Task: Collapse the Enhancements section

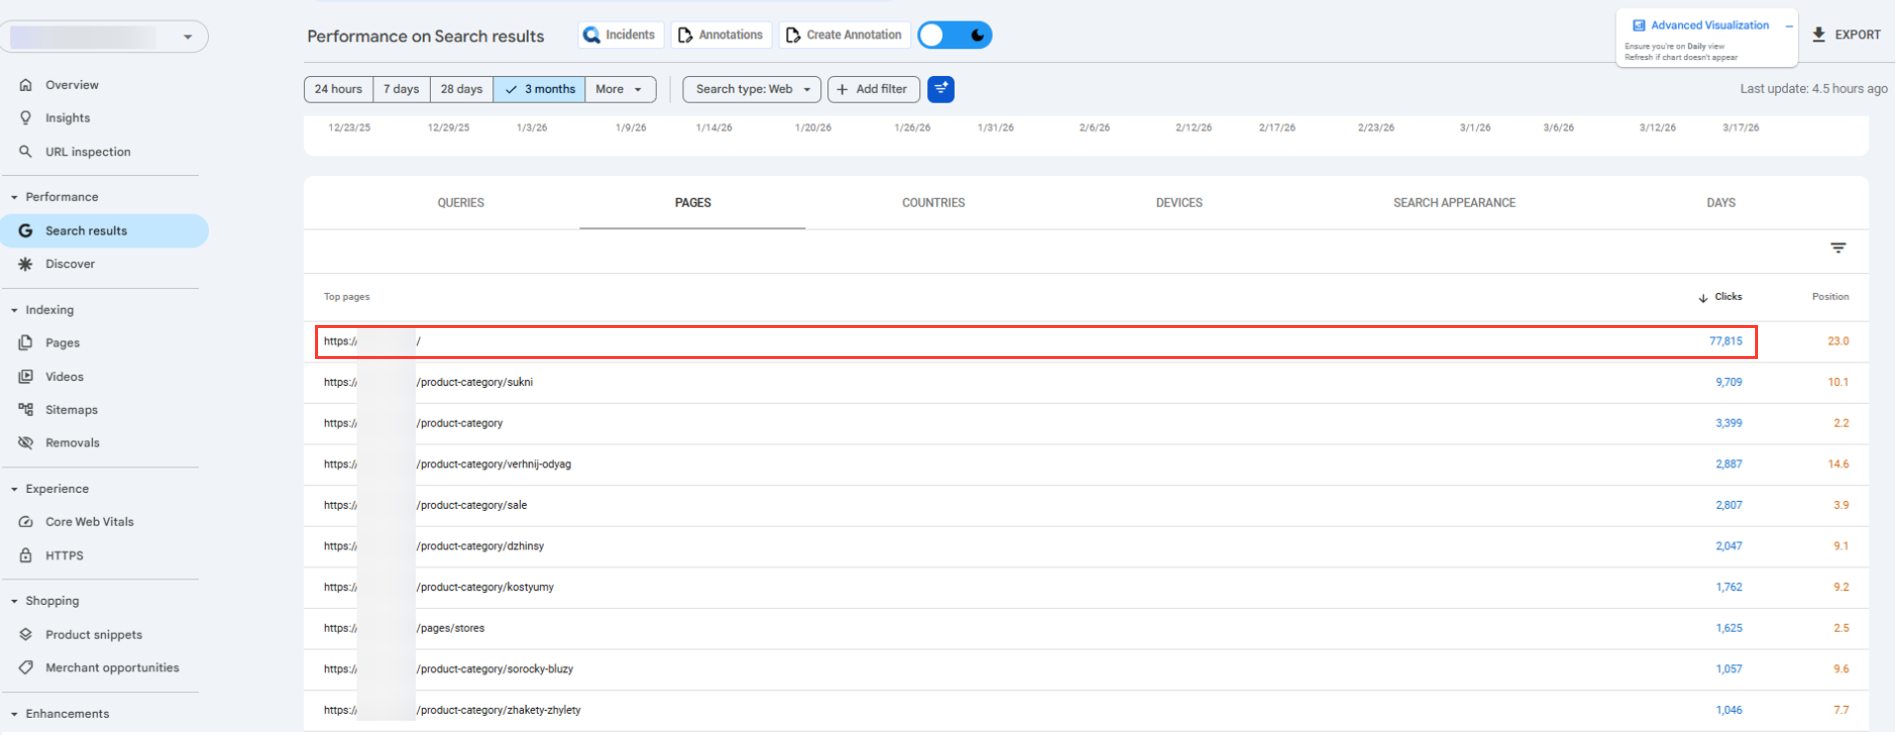Action: tap(14, 715)
